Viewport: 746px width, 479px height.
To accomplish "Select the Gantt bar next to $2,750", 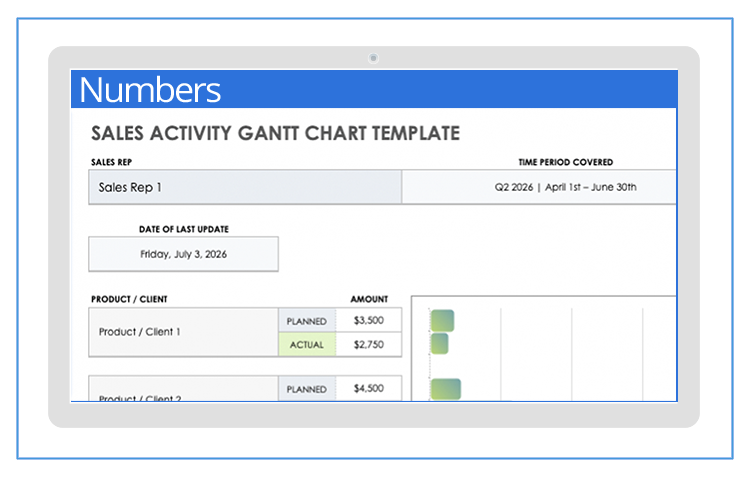I will (x=440, y=343).
